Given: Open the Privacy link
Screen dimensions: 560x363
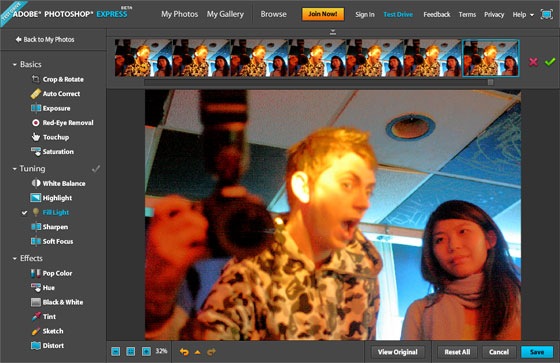Looking at the screenshot, I should [x=494, y=15].
